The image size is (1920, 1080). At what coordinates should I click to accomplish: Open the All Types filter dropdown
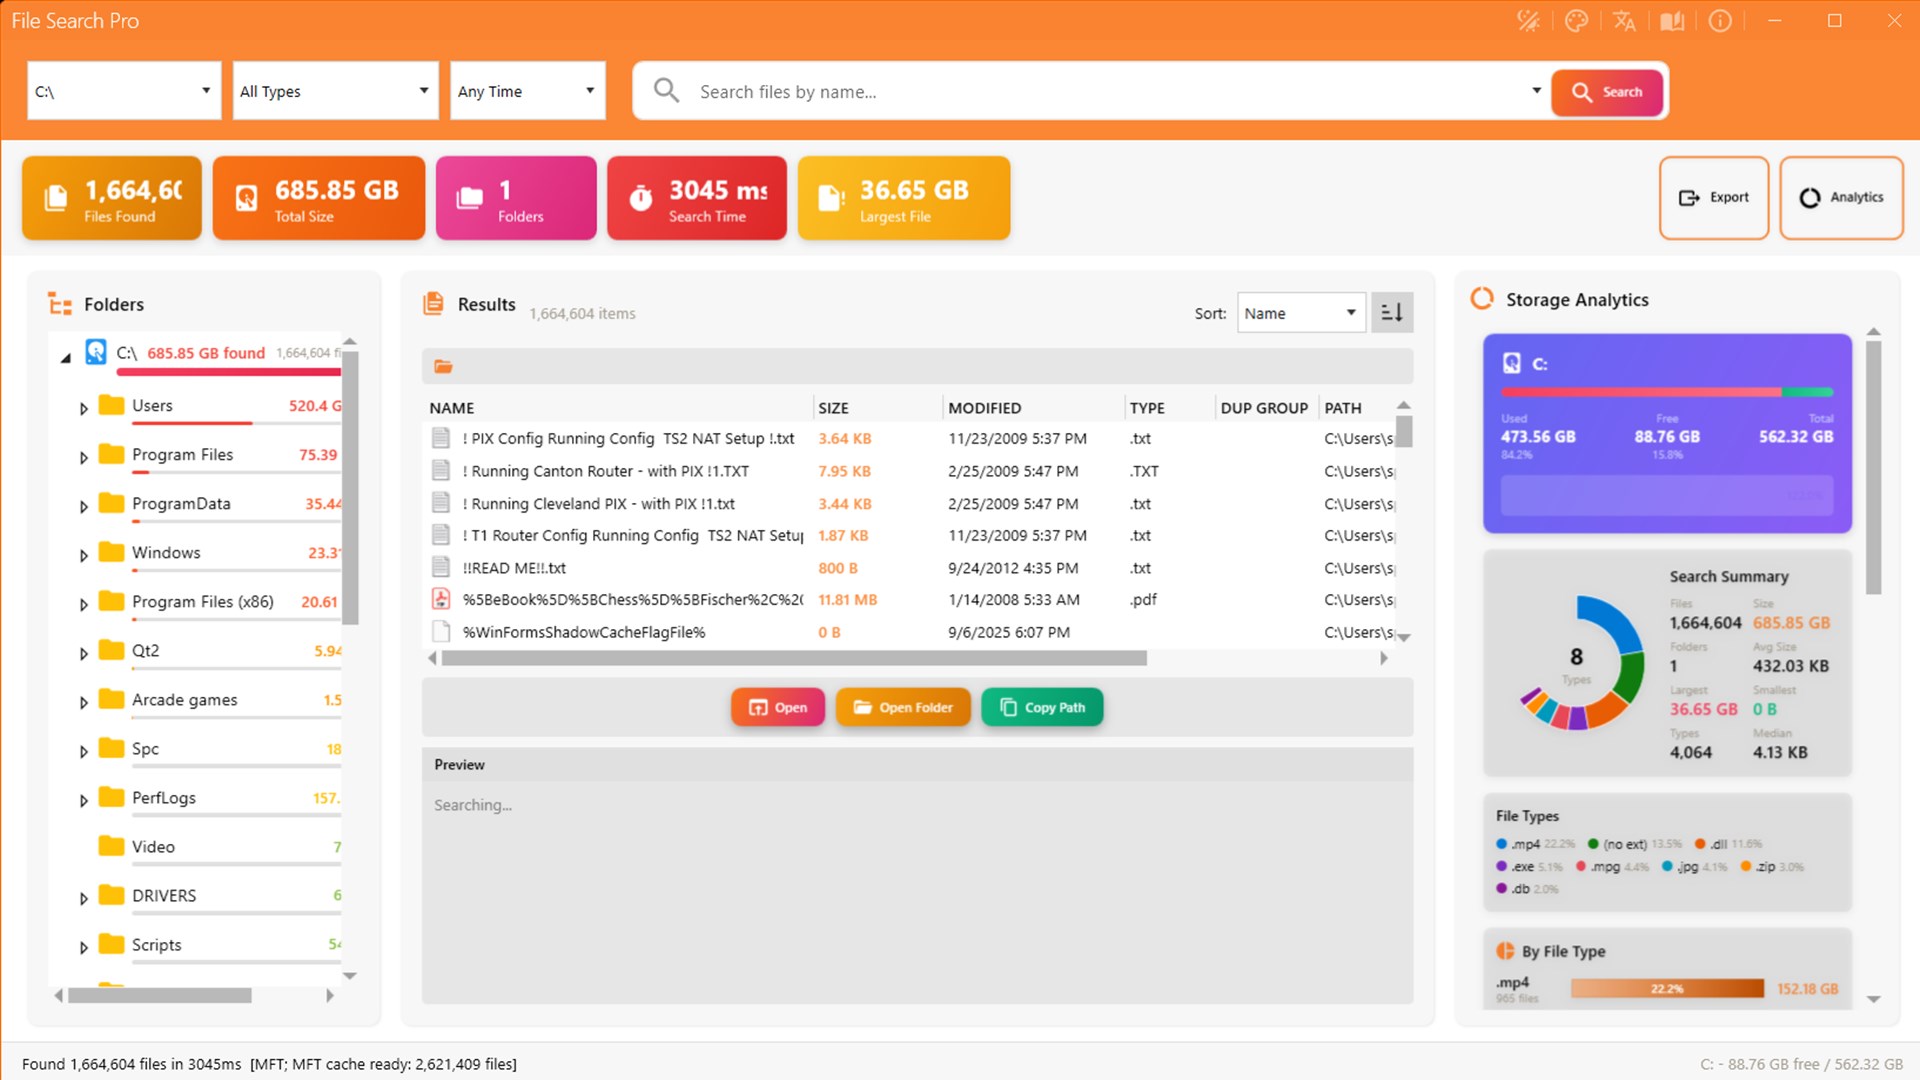coord(335,91)
